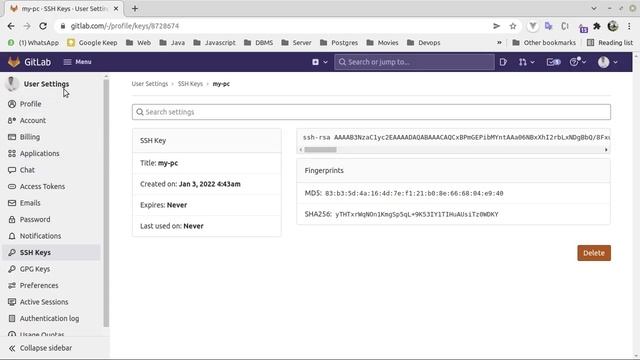Screen dimensions: 640x360
Task: Open the Menu hamburger button
Action: 78,62
